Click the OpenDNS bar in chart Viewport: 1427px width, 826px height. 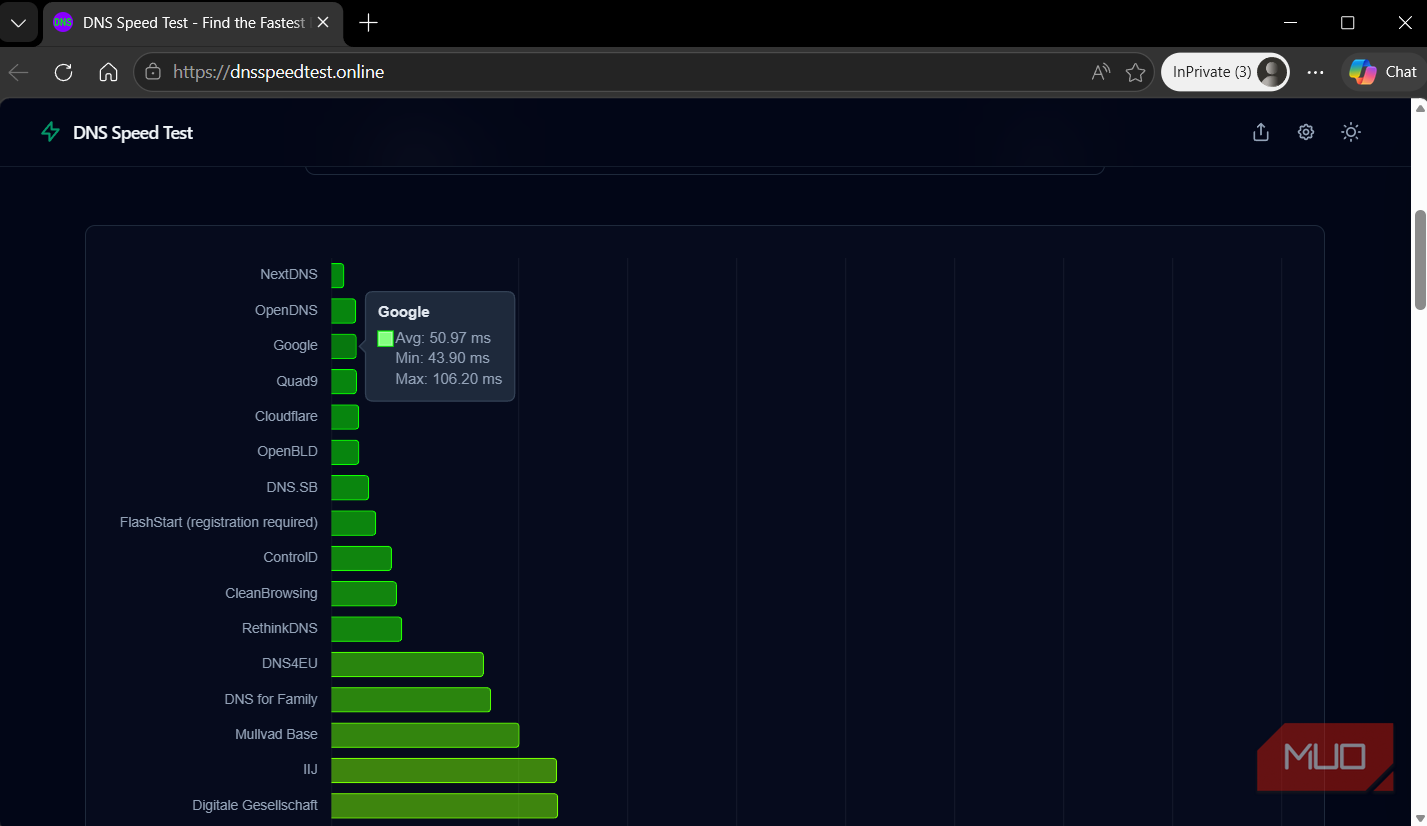[x=343, y=311]
